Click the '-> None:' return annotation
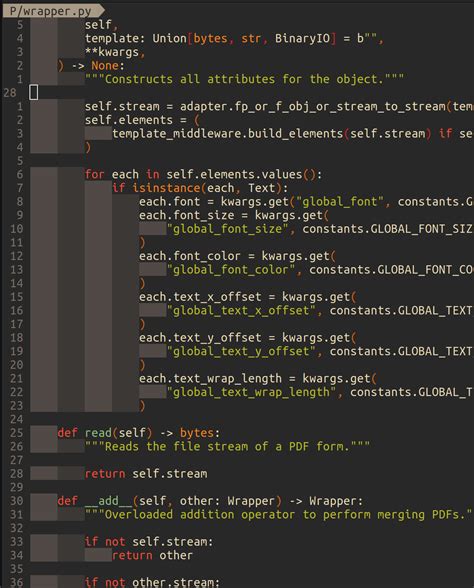Image resolution: width=474 pixels, height=588 pixels. 98,66
